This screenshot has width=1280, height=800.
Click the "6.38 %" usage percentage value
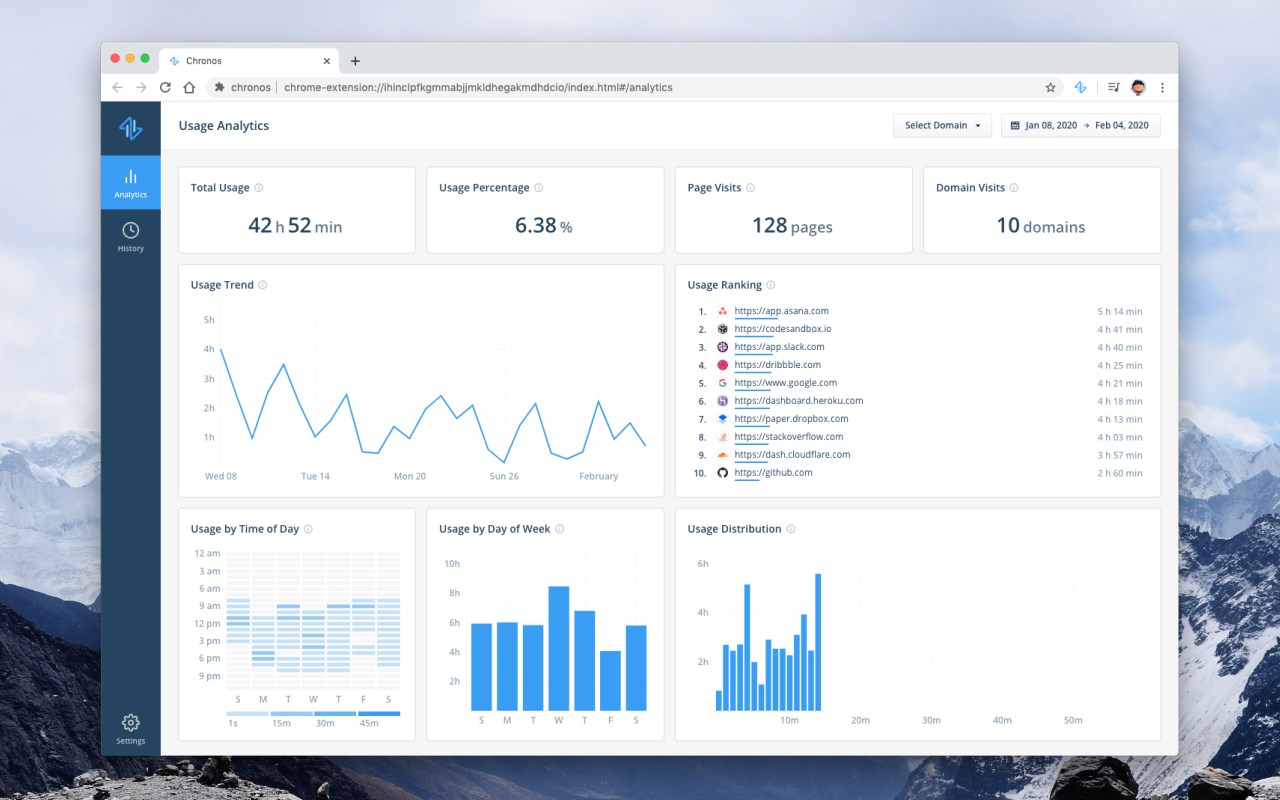click(544, 226)
